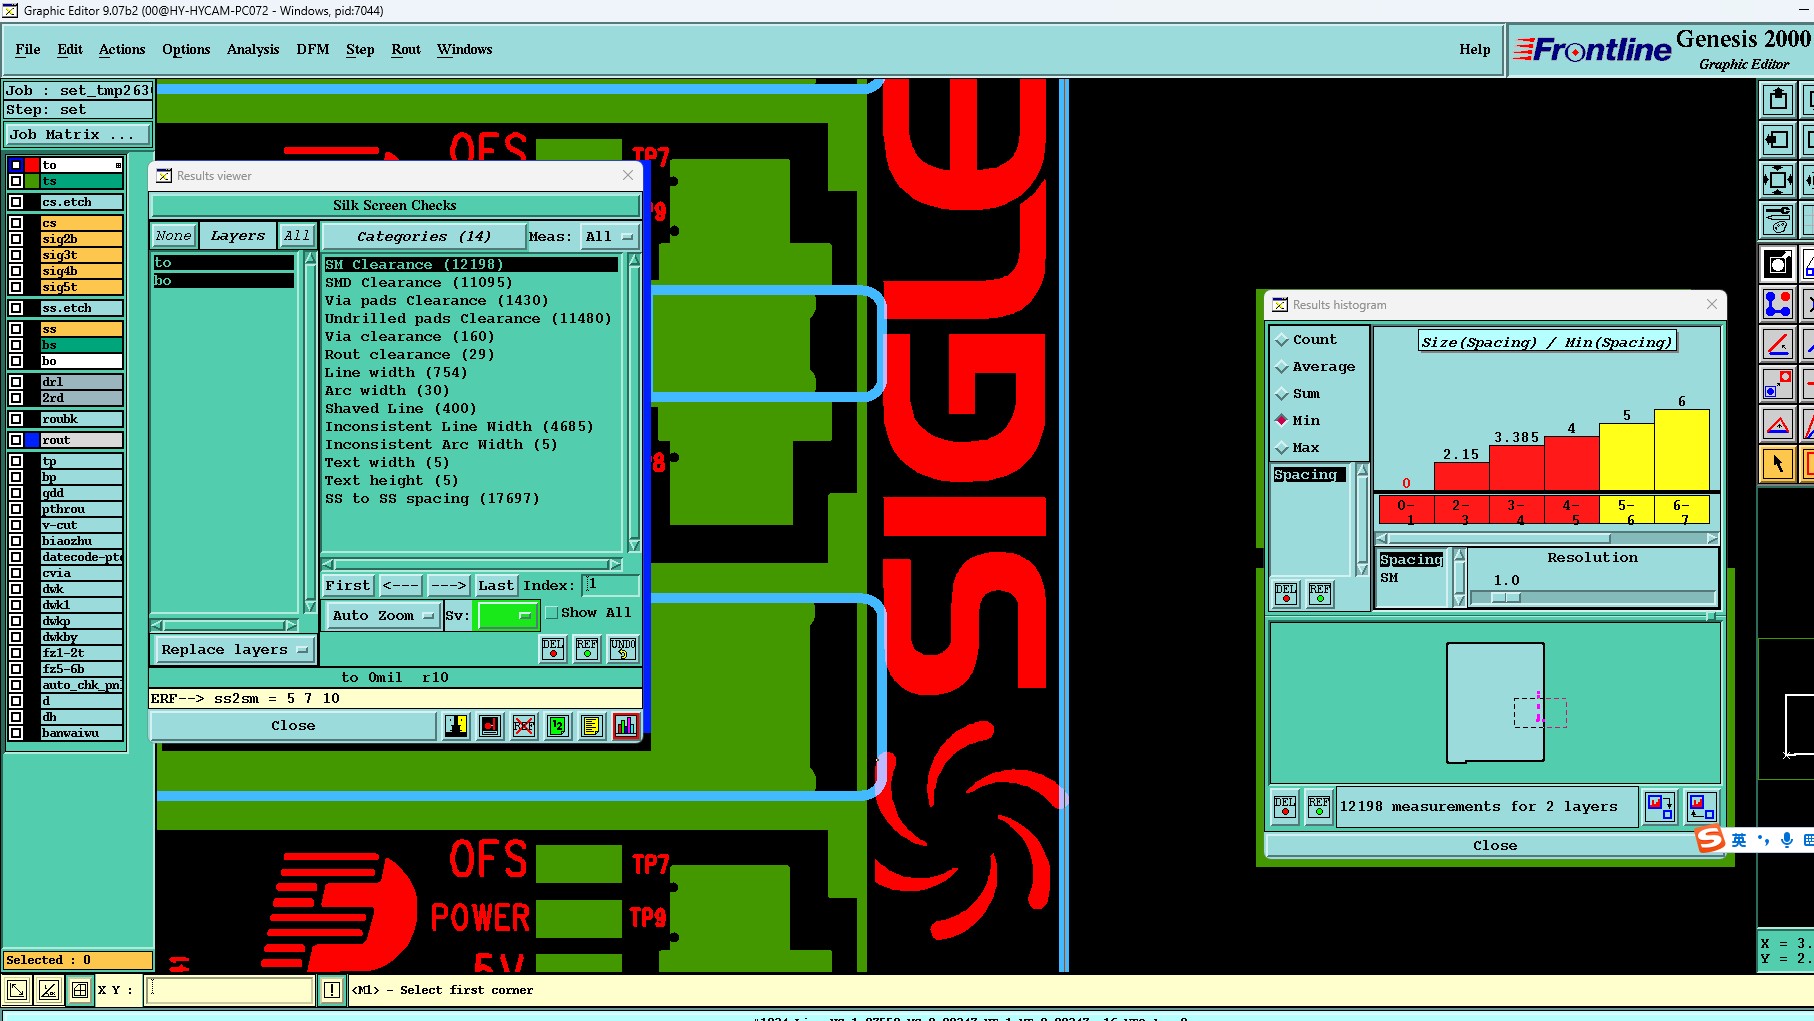
Task: Click the Resolution slider handle
Action: pyautogui.click(x=1506, y=598)
